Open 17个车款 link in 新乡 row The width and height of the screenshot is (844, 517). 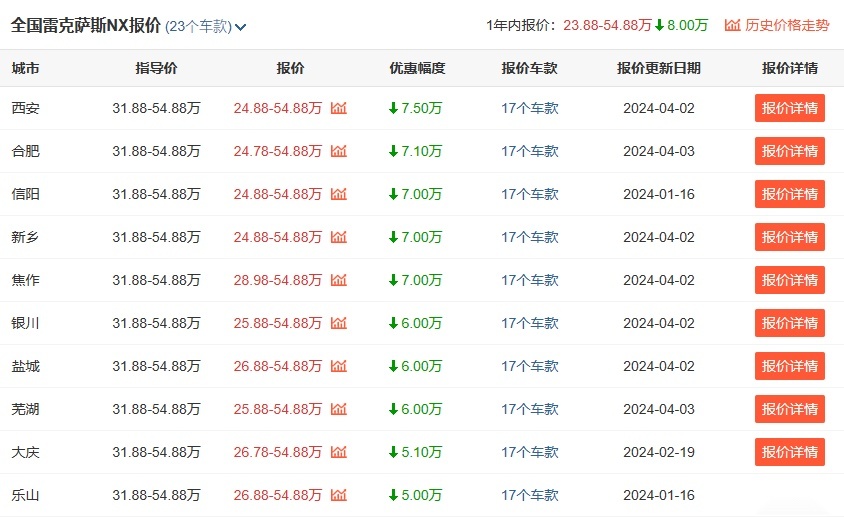pyautogui.click(x=530, y=237)
